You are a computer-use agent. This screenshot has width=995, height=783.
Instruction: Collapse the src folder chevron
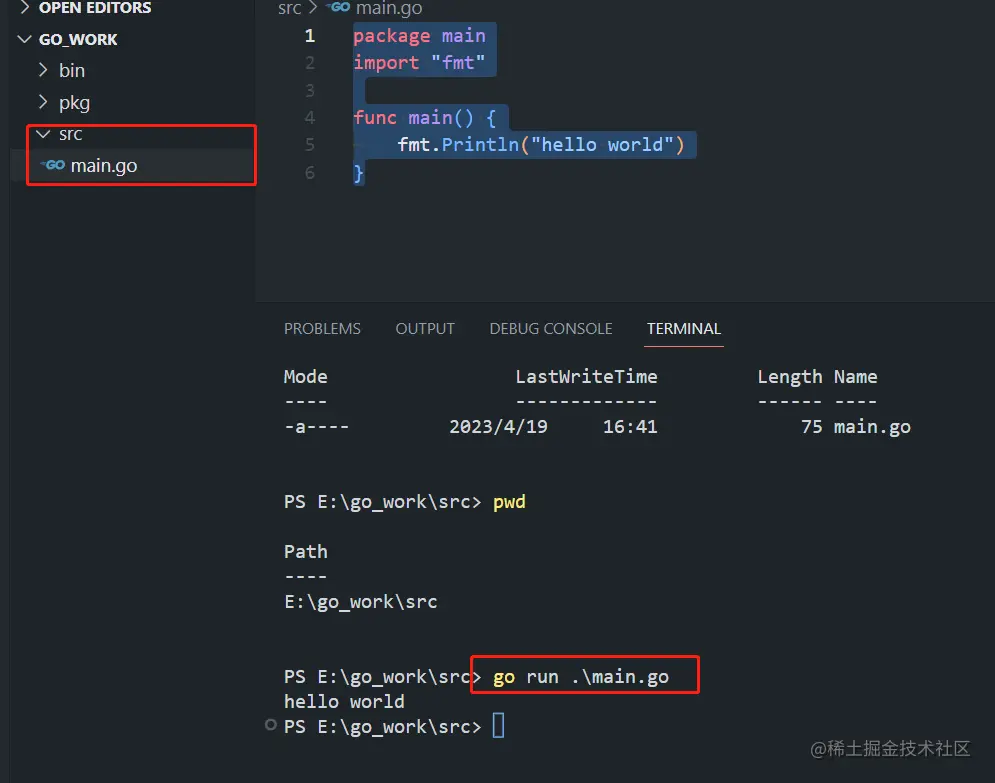43,134
